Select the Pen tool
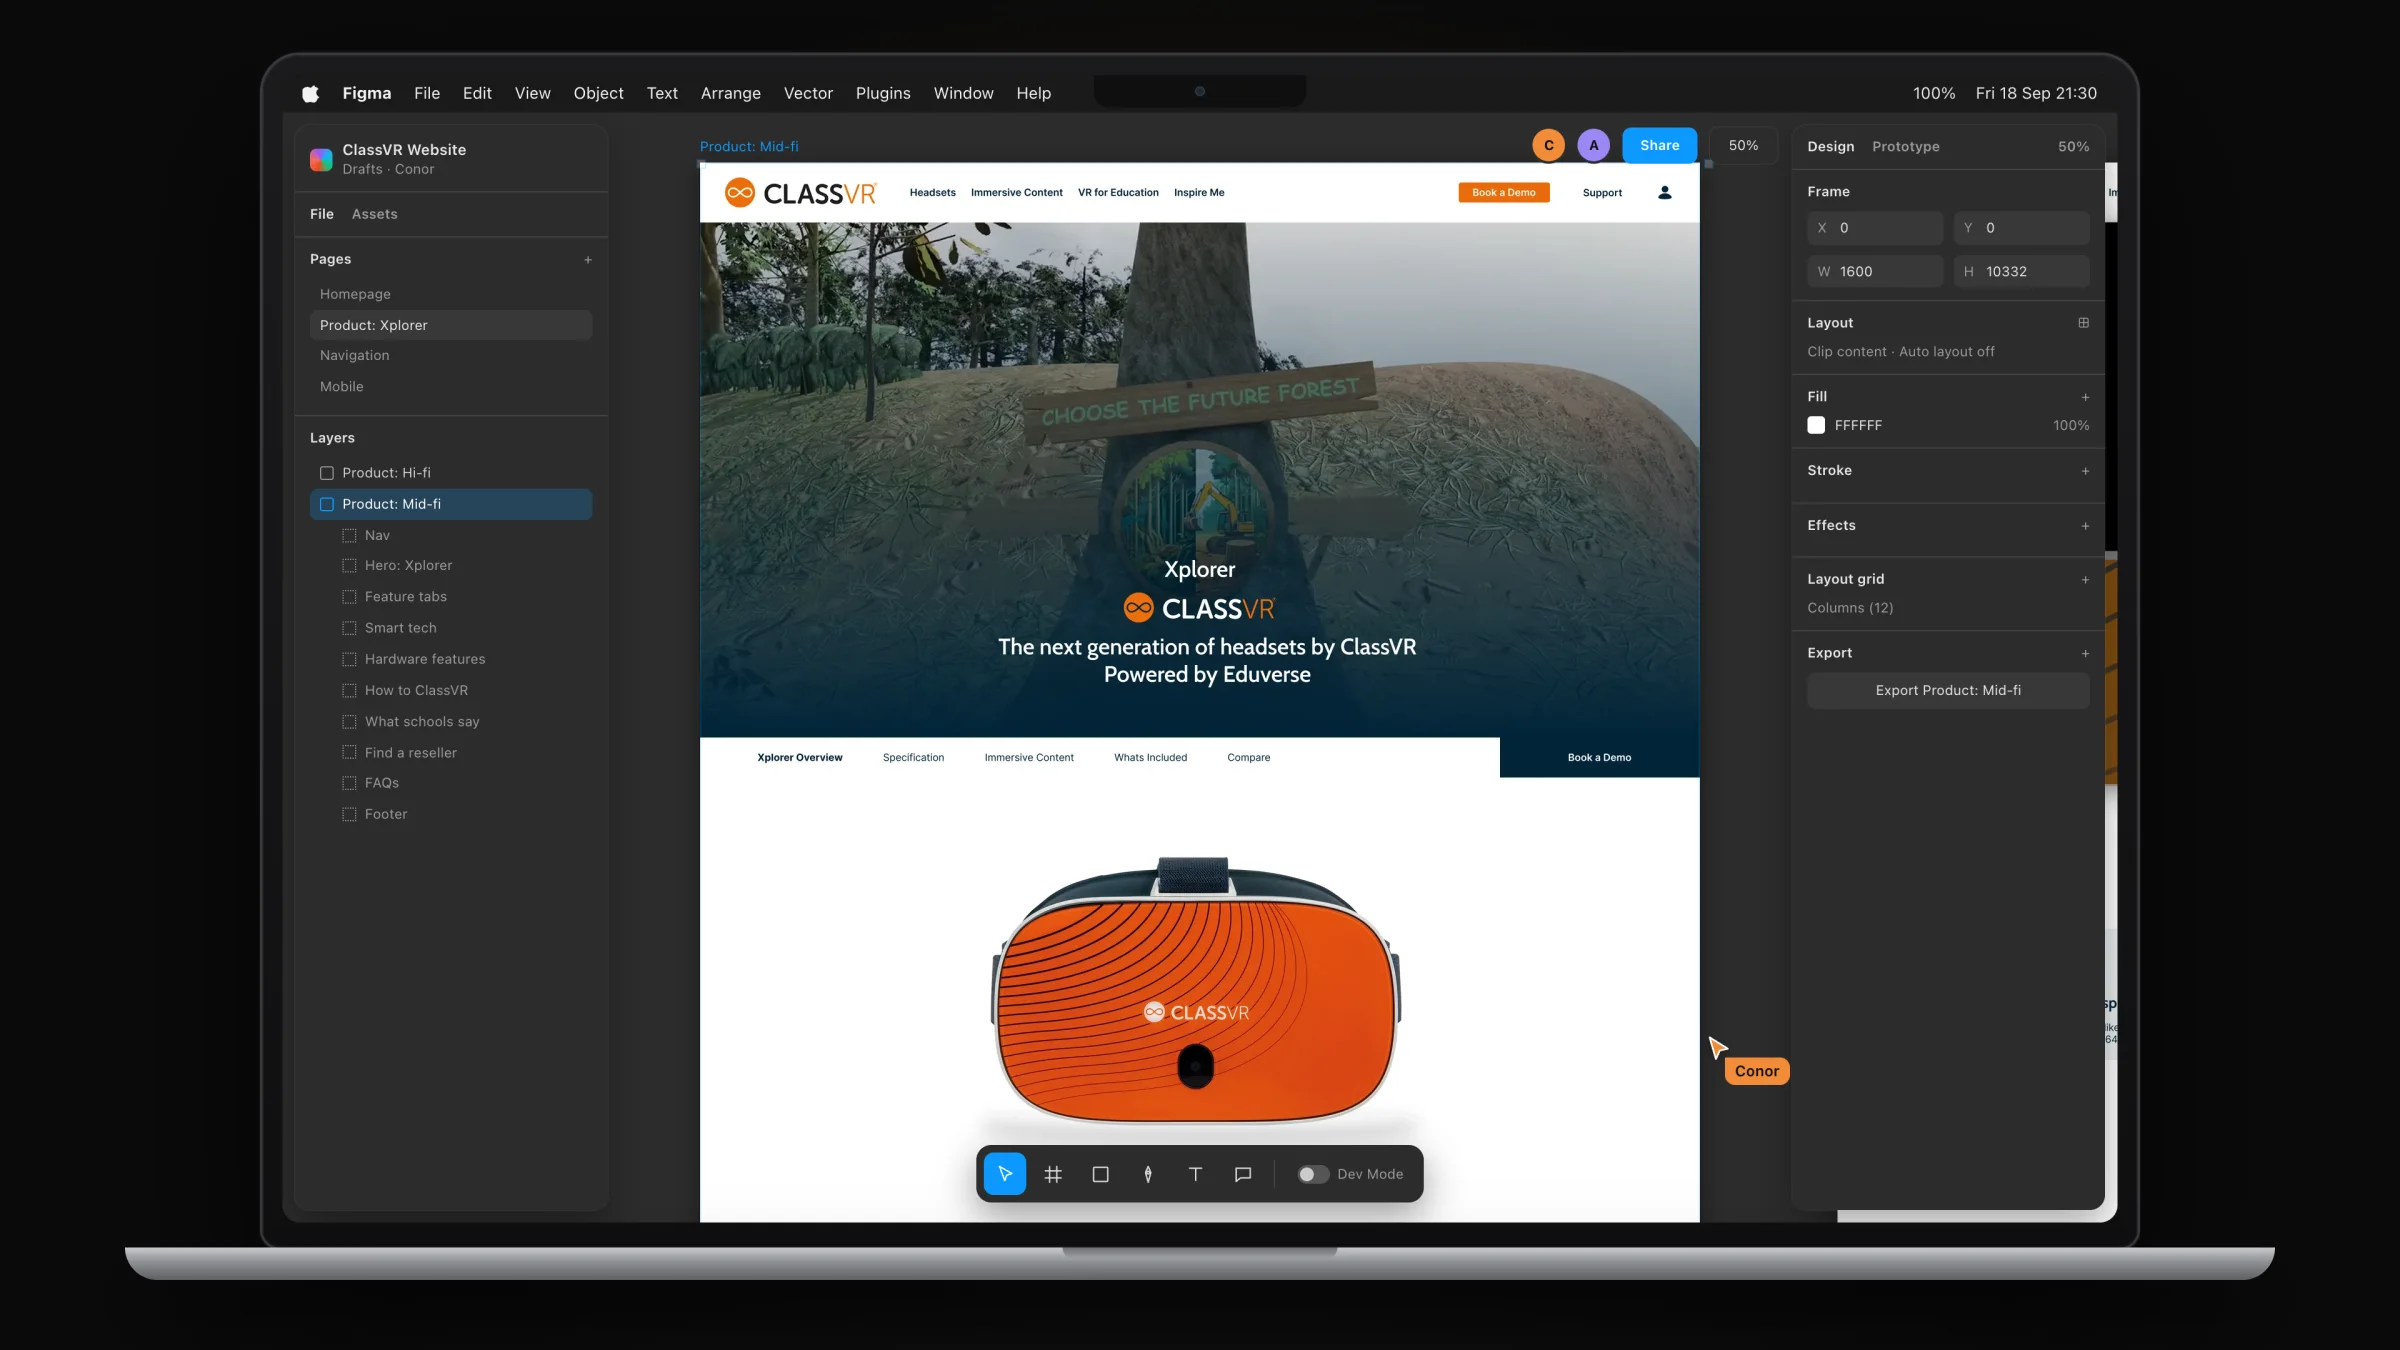 coord(1148,1174)
